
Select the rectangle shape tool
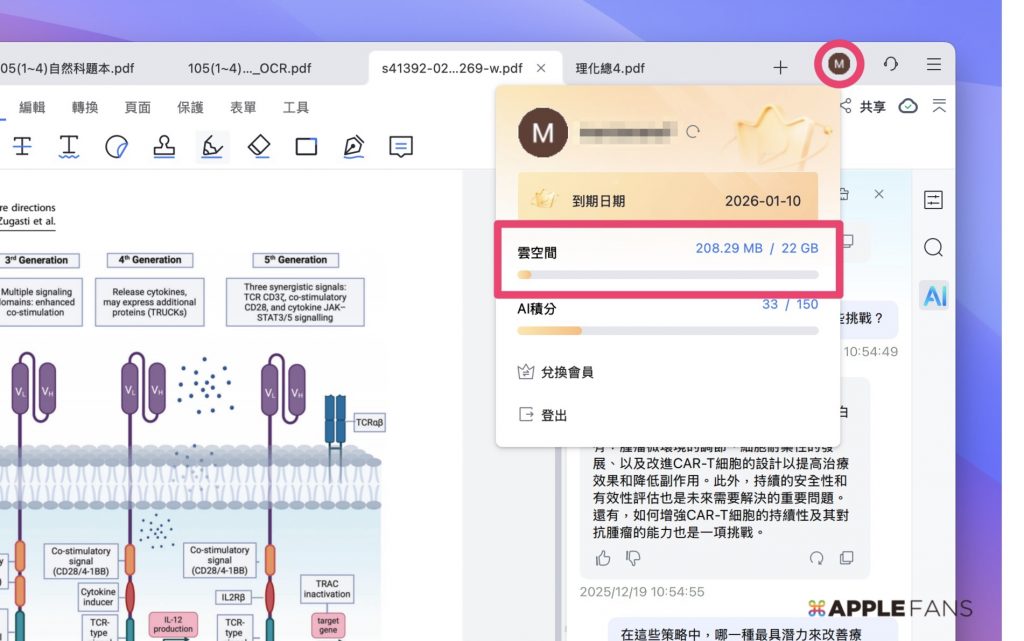tap(306, 147)
